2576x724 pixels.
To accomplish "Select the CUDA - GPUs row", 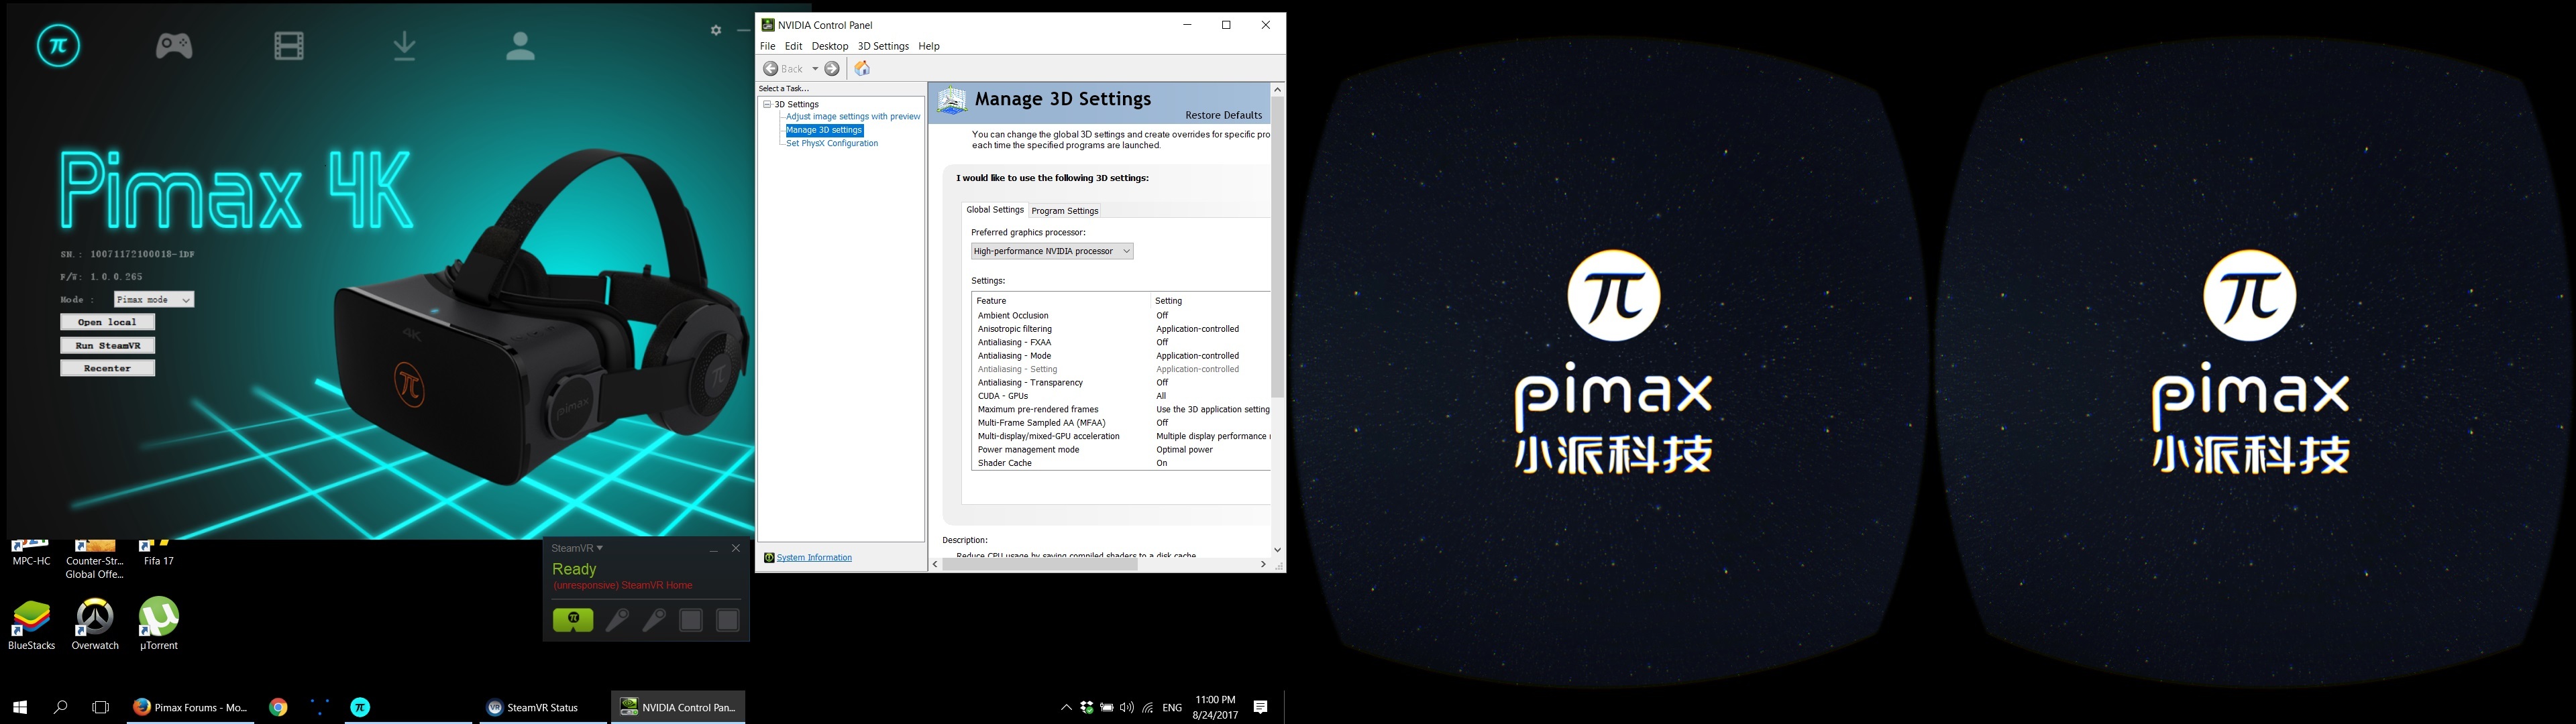I will point(1121,396).
